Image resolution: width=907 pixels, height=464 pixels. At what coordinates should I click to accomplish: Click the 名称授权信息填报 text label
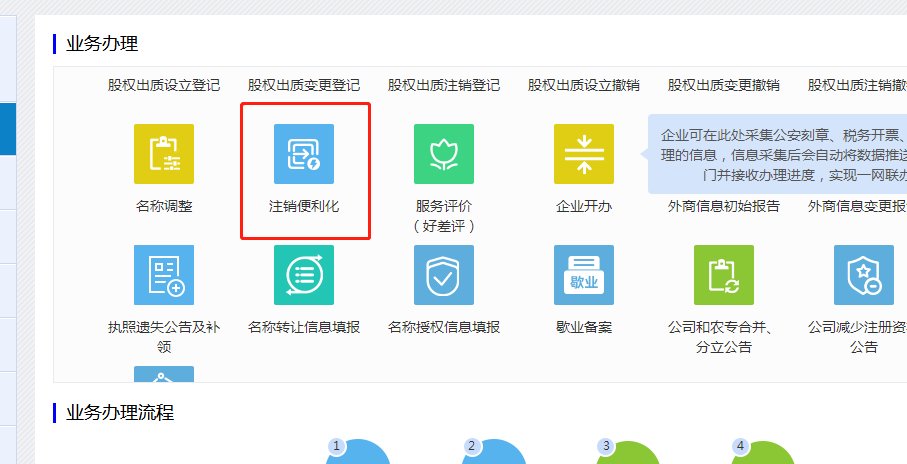click(444, 327)
